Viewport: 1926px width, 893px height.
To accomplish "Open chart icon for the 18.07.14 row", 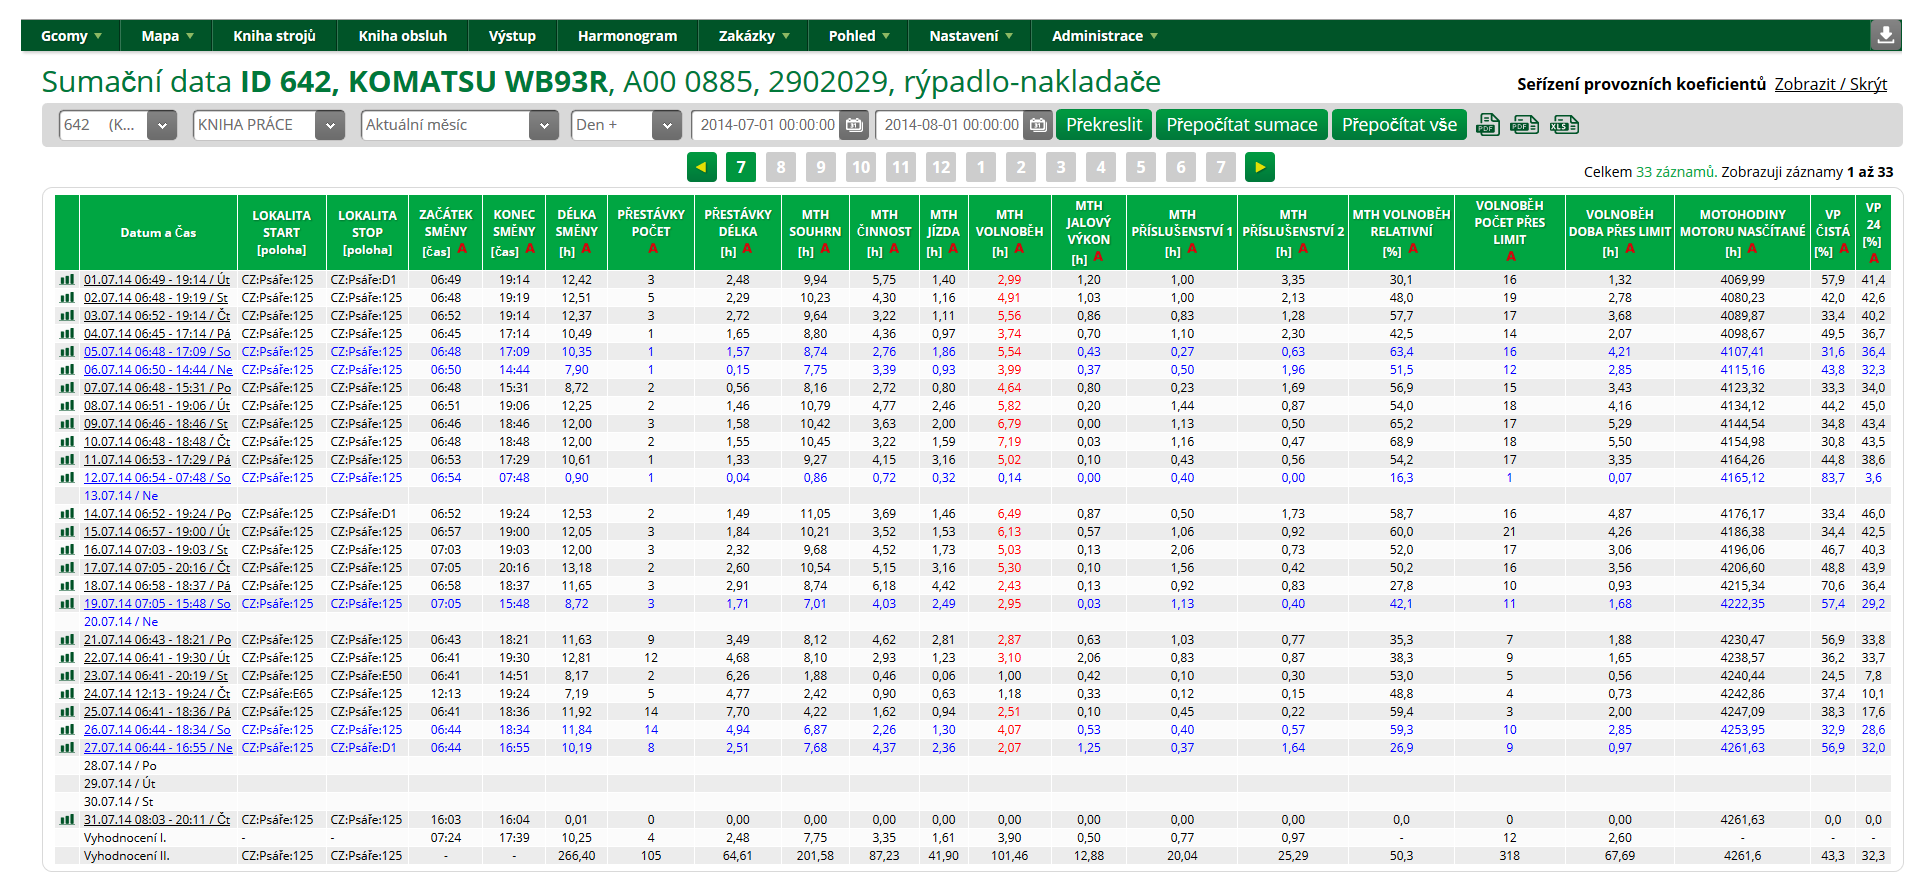I will coord(67,586).
